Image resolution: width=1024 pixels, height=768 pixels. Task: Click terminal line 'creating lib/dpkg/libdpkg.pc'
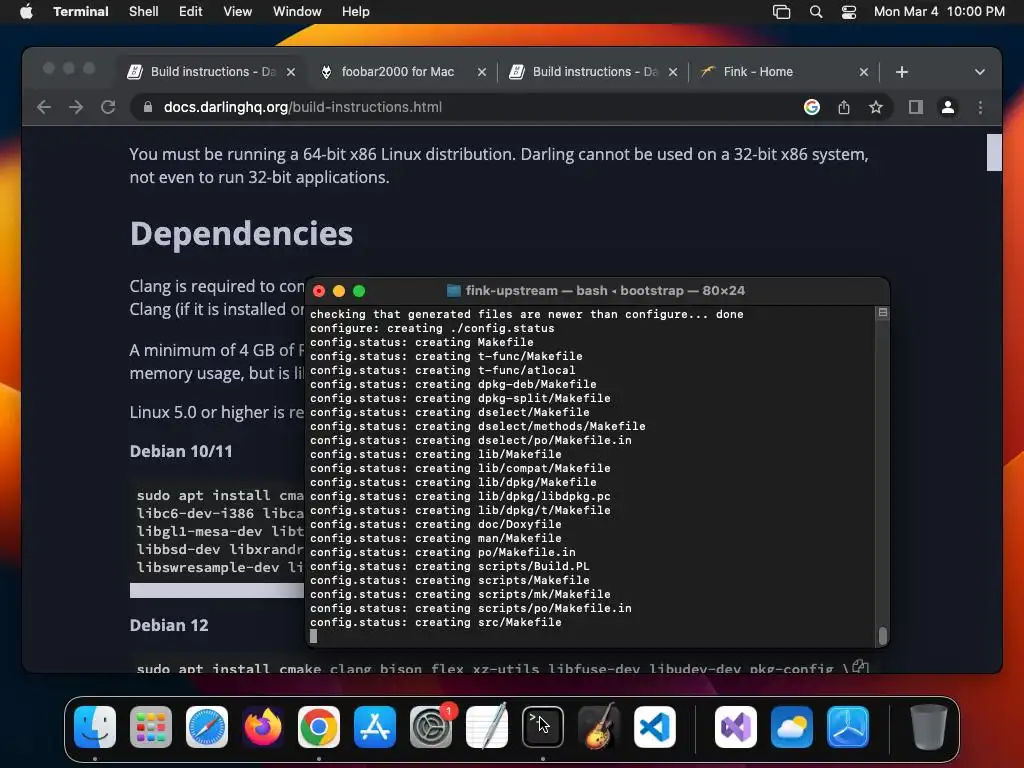coord(460,496)
